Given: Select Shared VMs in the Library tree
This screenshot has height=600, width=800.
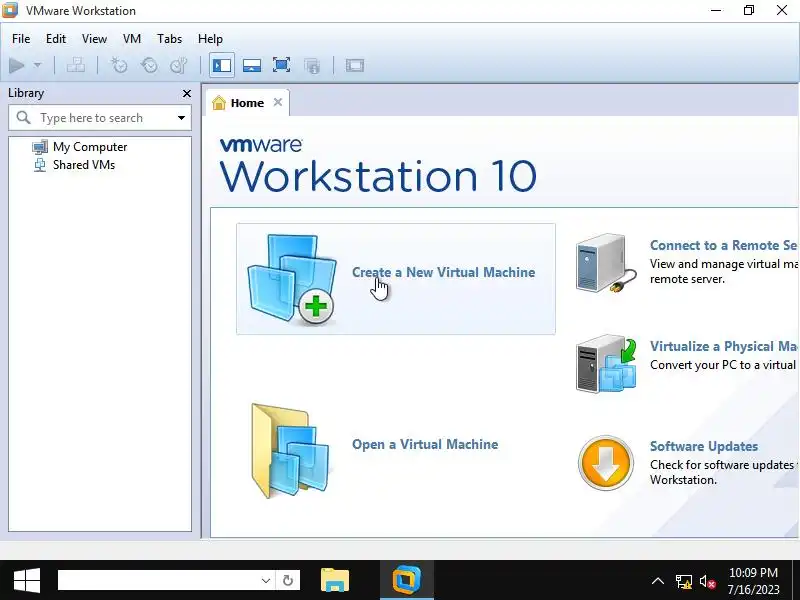Looking at the screenshot, I should click(x=84, y=165).
